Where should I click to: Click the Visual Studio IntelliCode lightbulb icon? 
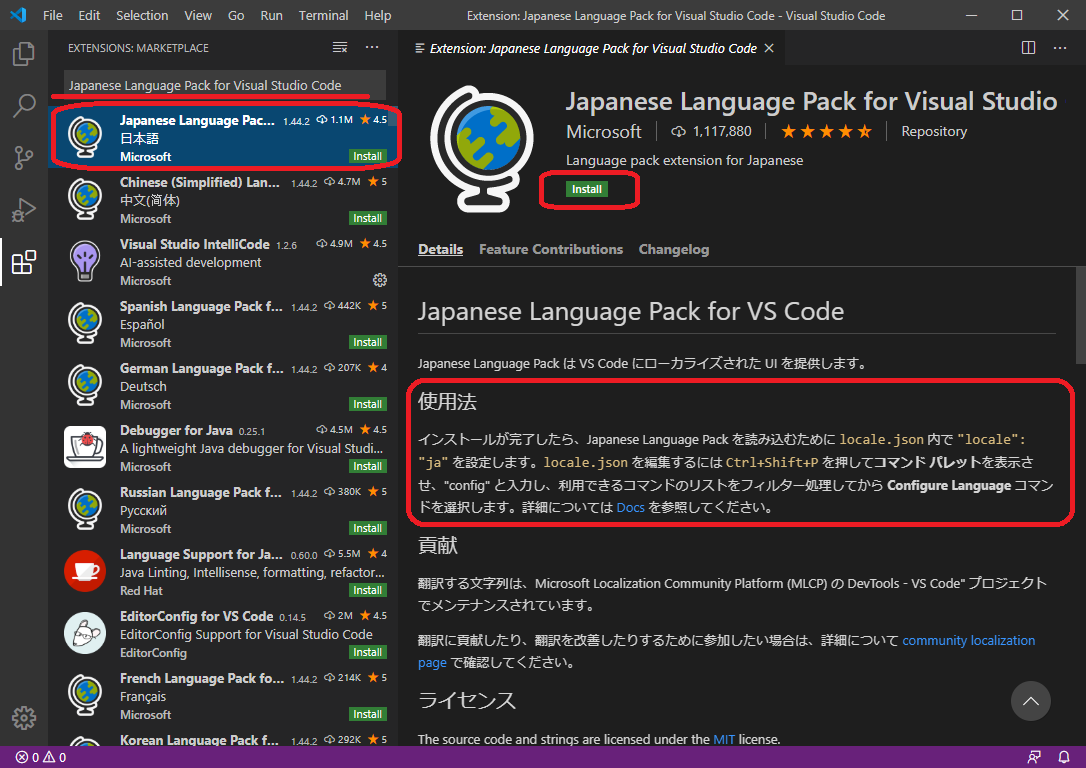(85, 261)
